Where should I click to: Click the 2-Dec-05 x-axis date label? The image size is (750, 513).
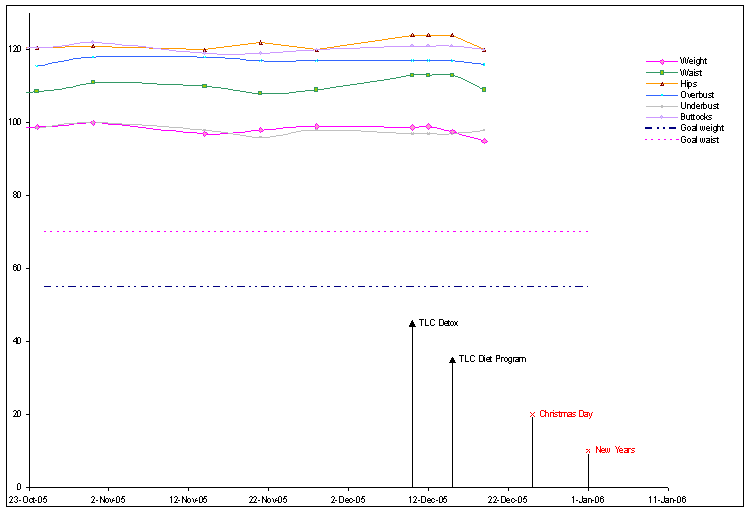click(x=348, y=500)
